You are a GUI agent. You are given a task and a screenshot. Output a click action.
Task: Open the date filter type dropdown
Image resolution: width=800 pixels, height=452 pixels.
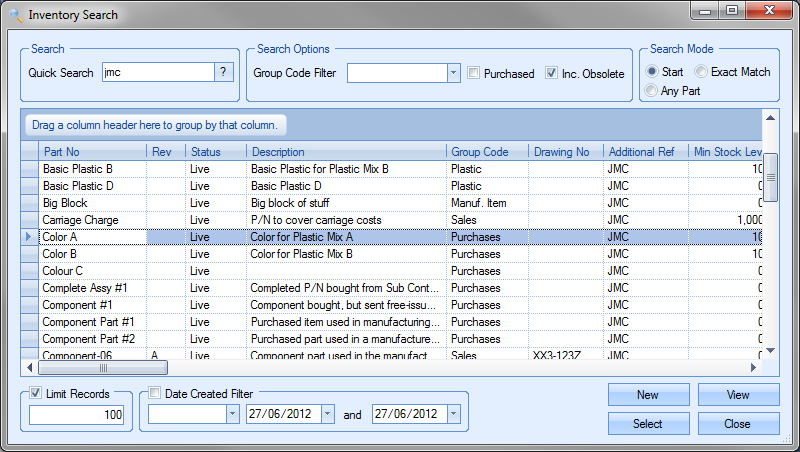[x=232, y=414]
